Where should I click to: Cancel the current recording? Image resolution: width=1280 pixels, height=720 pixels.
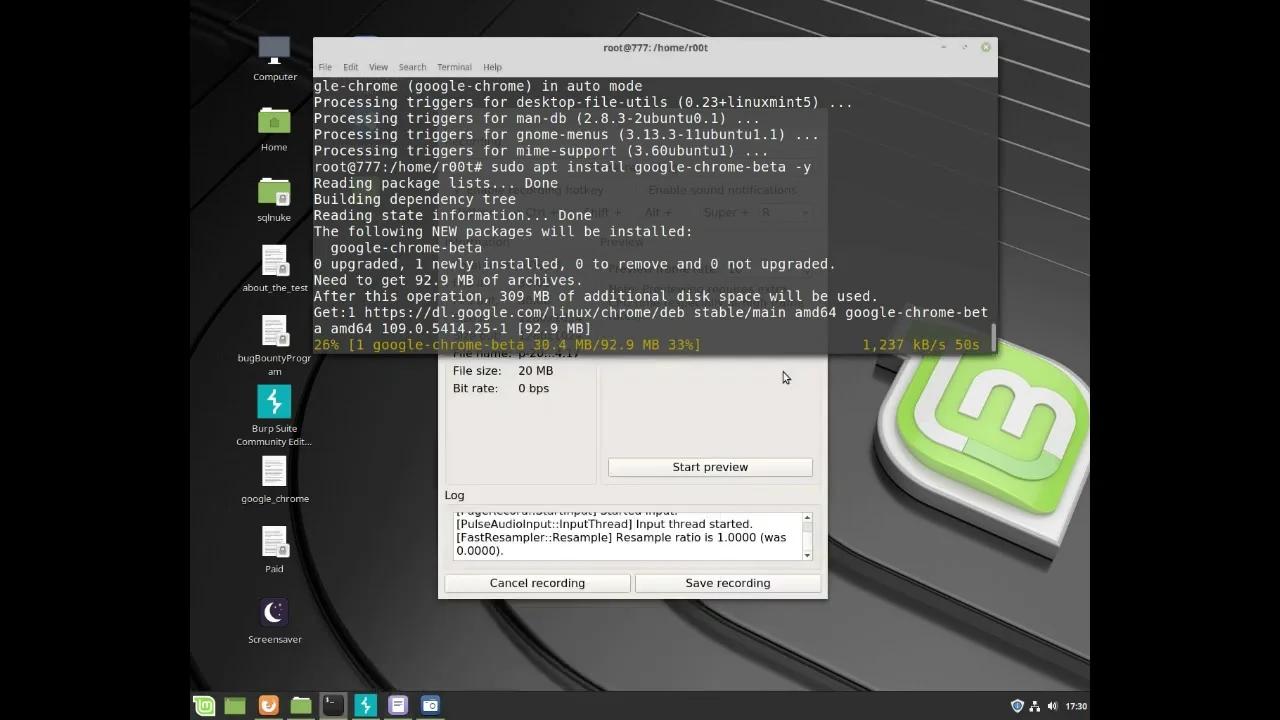(537, 583)
